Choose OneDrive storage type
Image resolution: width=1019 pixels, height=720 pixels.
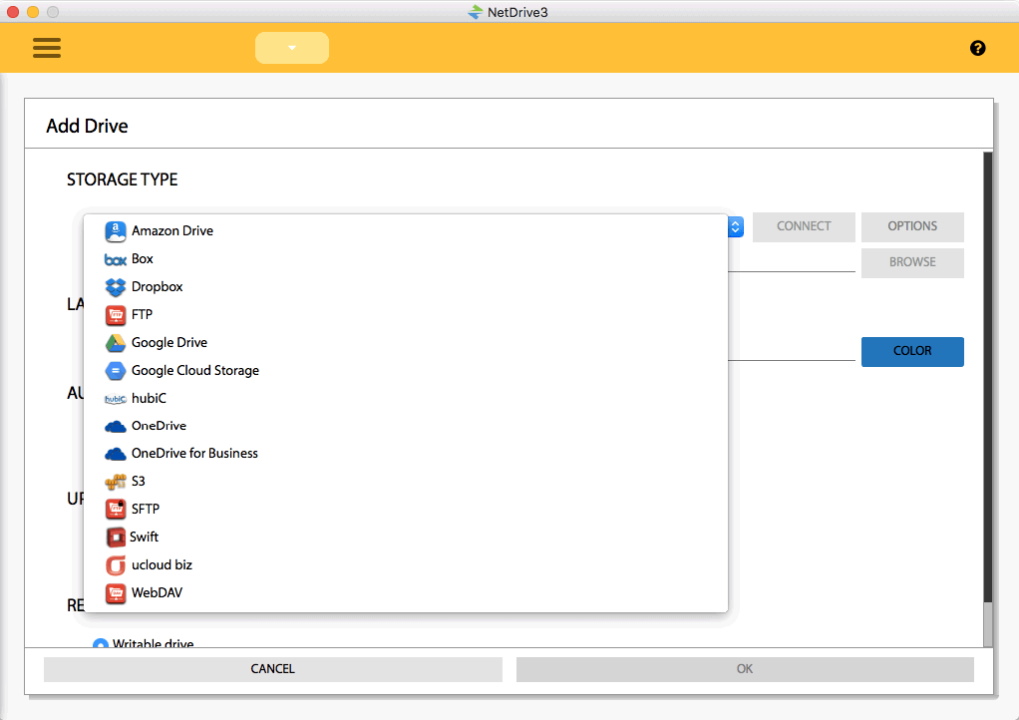click(406, 426)
